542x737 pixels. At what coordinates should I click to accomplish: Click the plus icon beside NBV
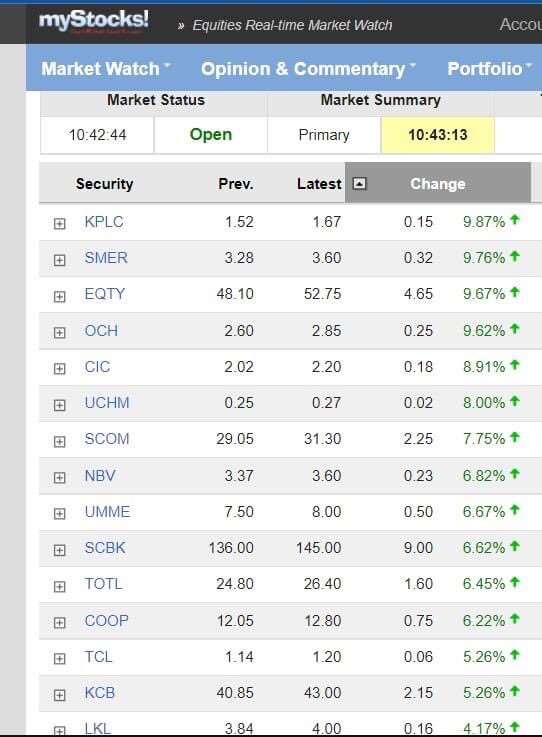coord(59,478)
